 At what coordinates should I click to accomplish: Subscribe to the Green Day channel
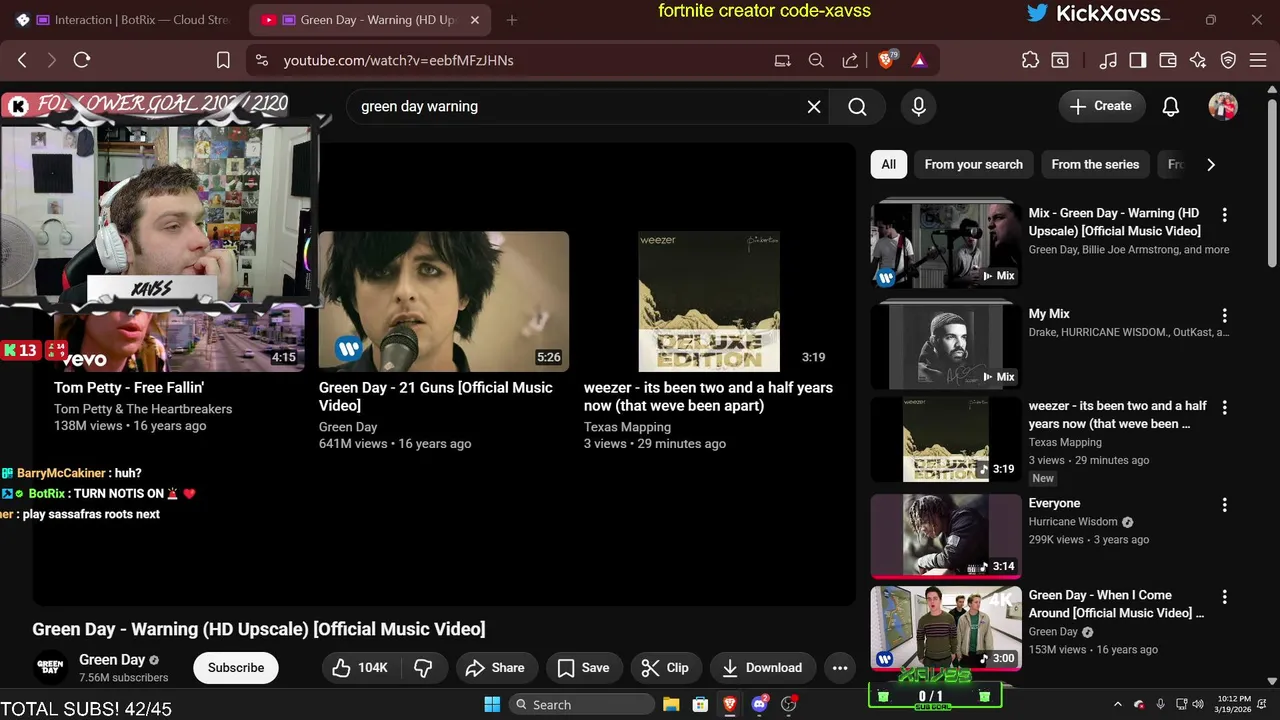pyautogui.click(x=236, y=668)
